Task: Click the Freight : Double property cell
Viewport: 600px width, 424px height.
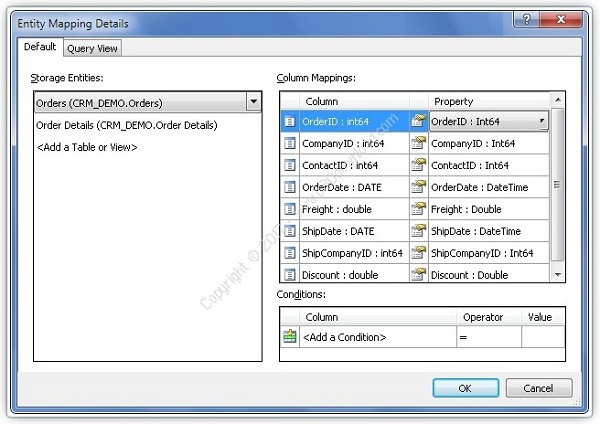Action: pos(489,209)
